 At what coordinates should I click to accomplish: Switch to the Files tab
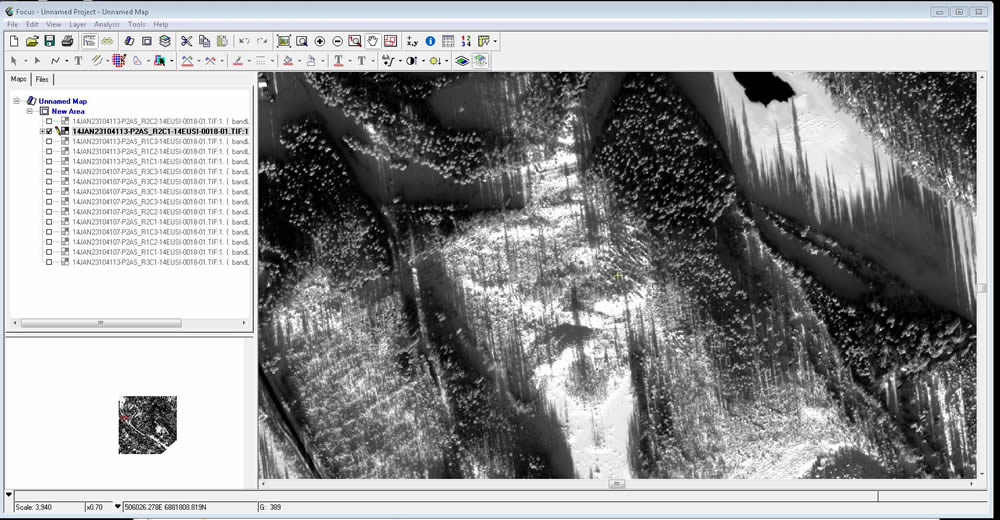[x=42, y=79]
